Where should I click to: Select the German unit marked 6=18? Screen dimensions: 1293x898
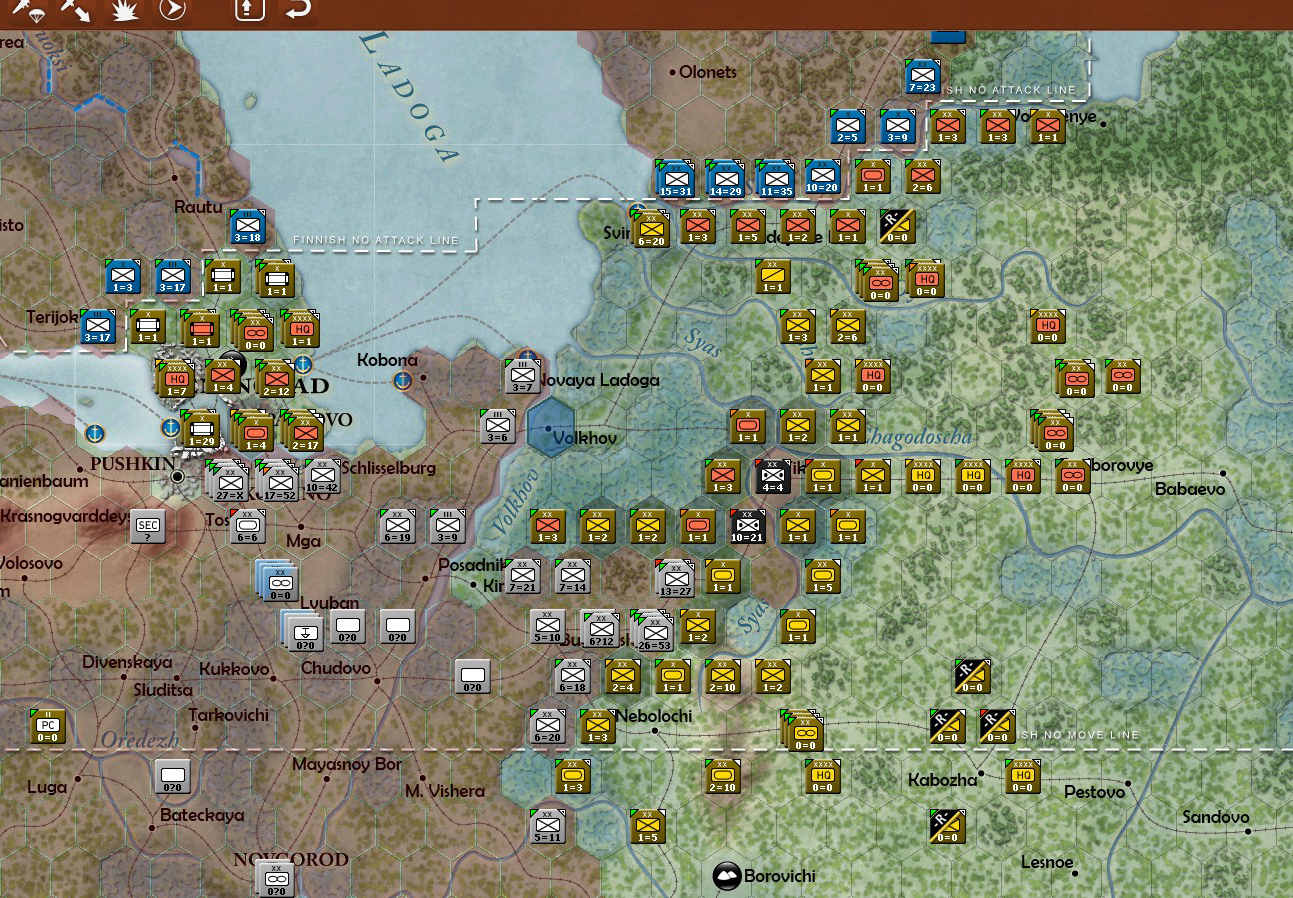pos(573,677)
